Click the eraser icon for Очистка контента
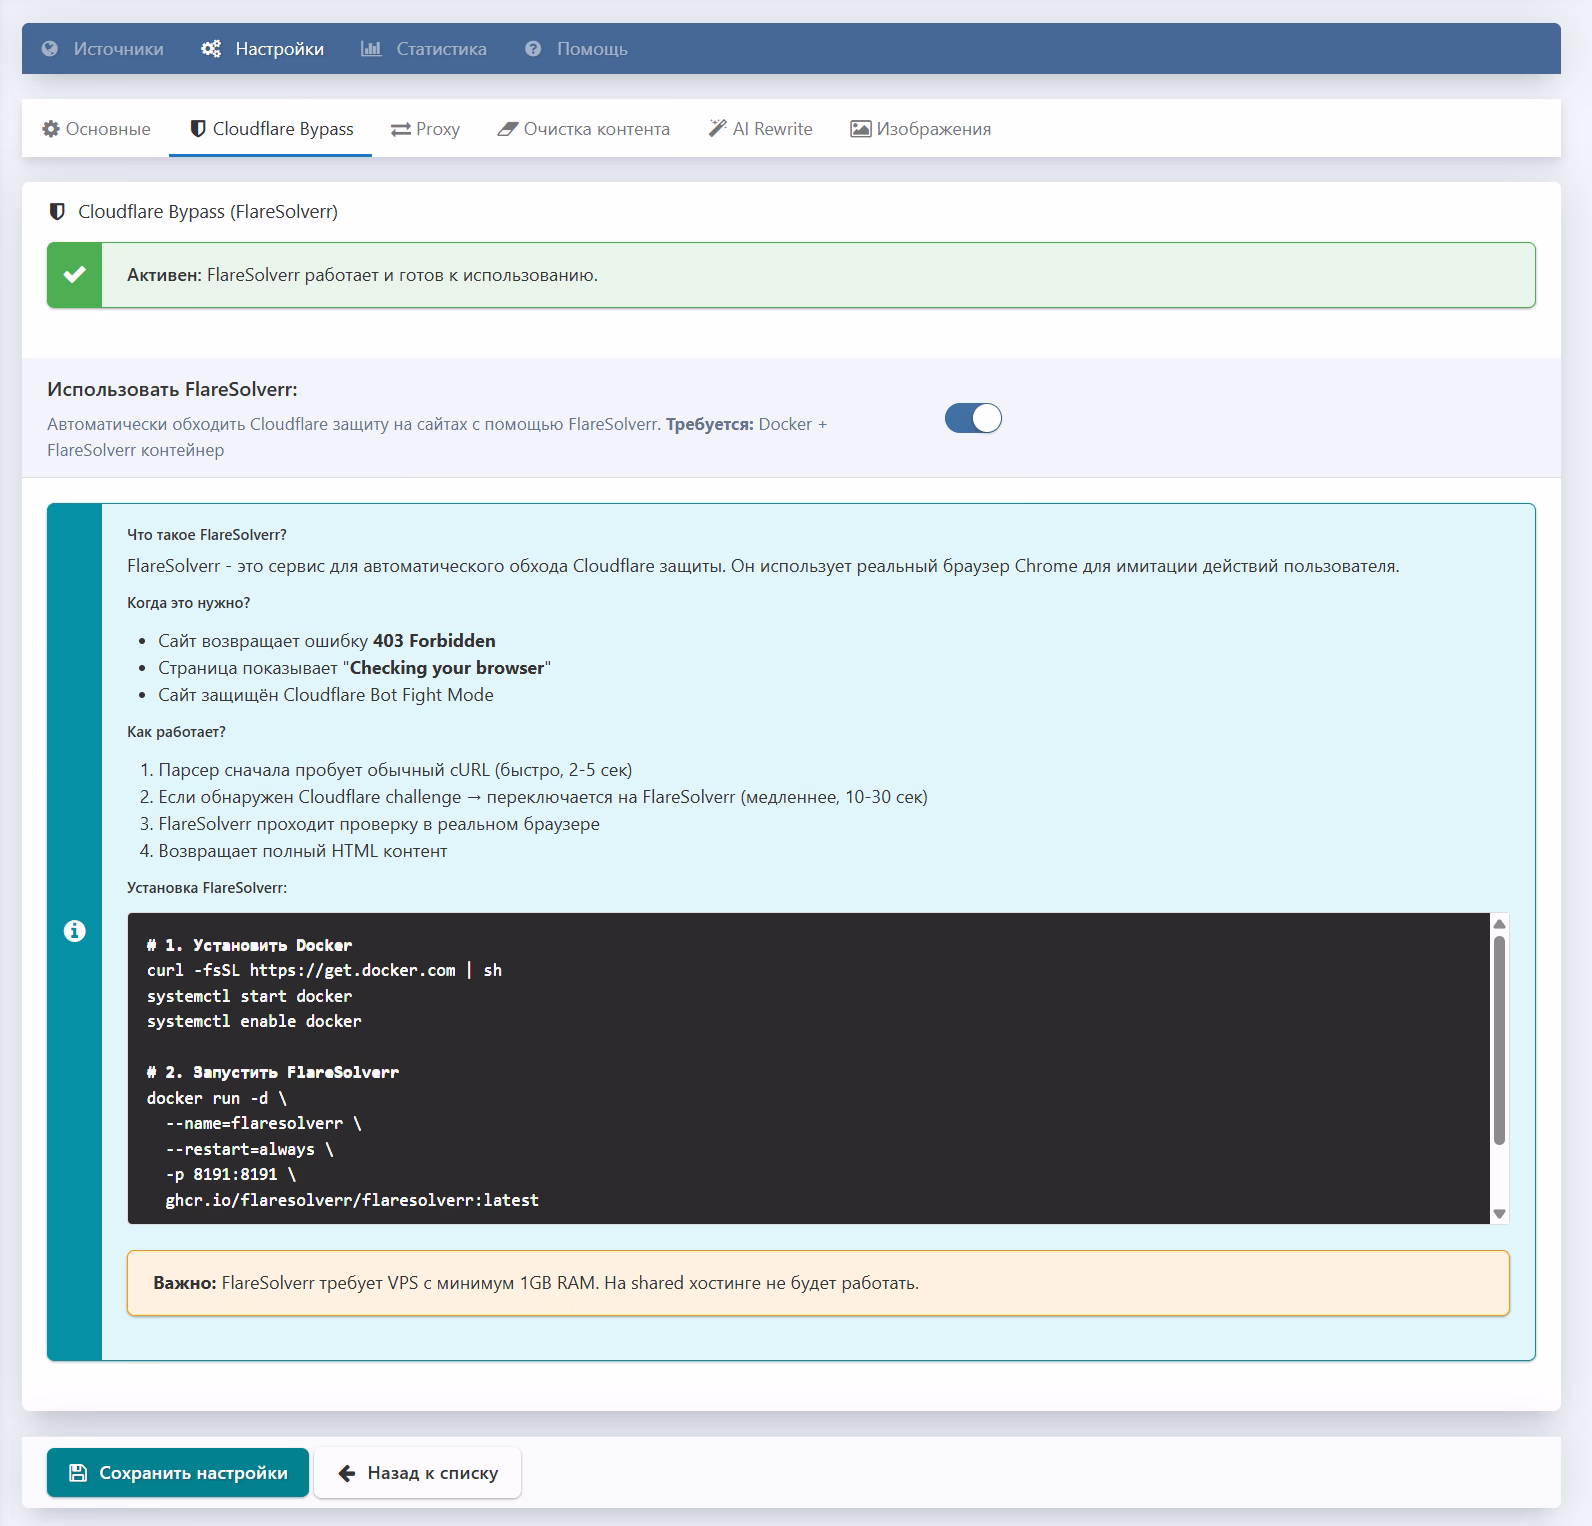This screenshot has width=1592, height=1526. coord(508,129)
